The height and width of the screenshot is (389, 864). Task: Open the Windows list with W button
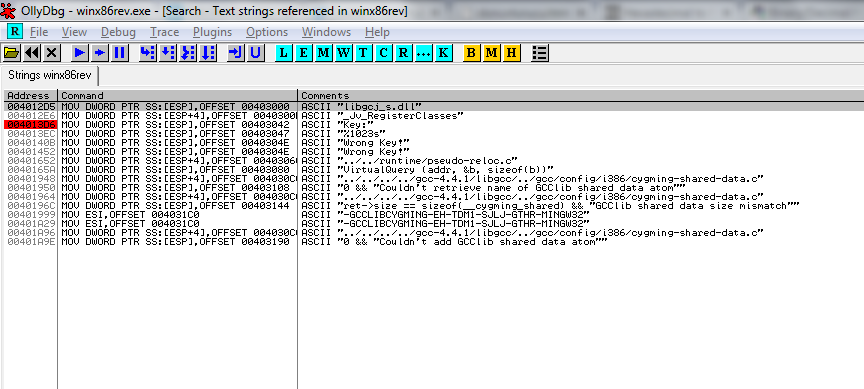point(343,52)
